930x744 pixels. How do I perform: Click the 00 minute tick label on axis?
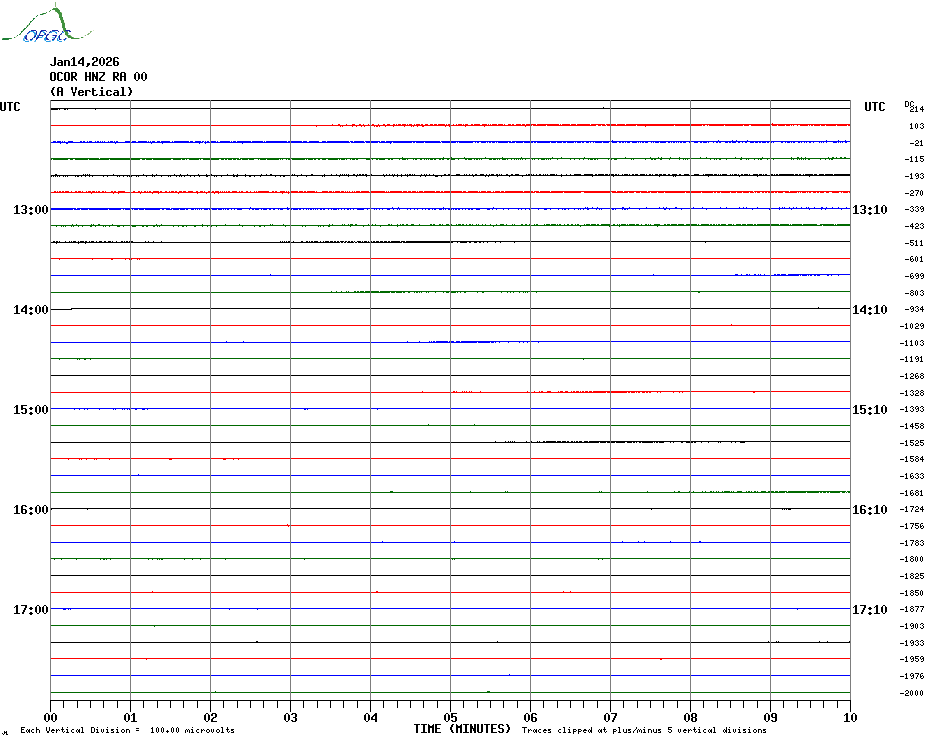[50, 717]
